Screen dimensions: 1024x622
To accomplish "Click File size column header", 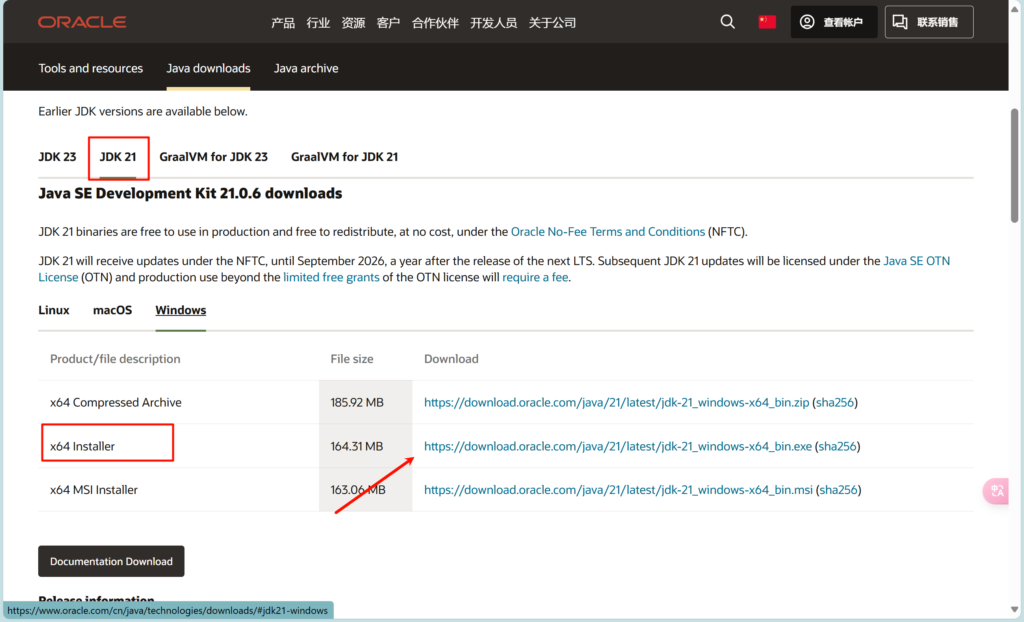I will 352,359.
